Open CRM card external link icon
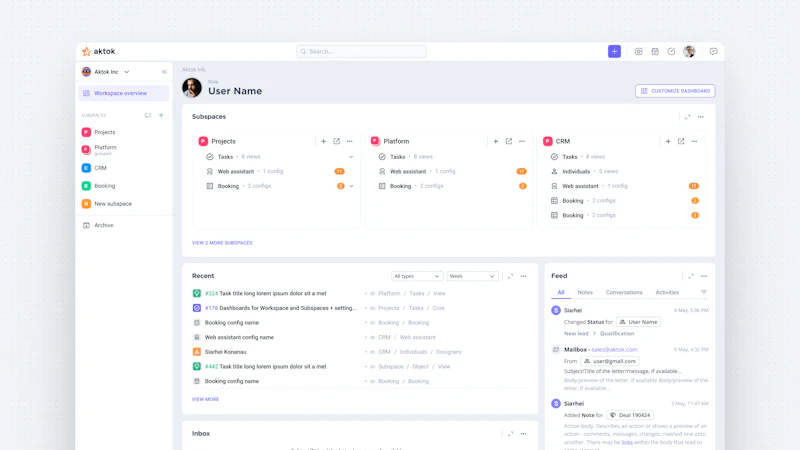 (681, 141)
